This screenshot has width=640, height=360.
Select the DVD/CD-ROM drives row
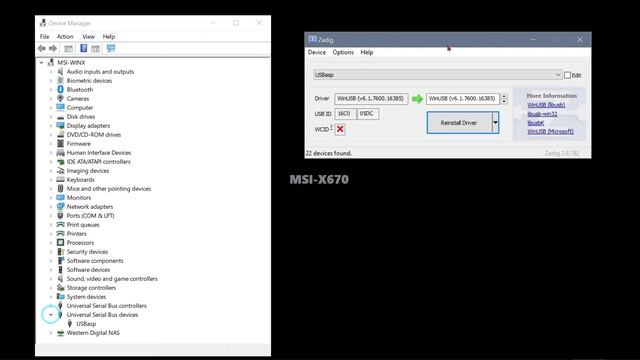pos(93,135)
